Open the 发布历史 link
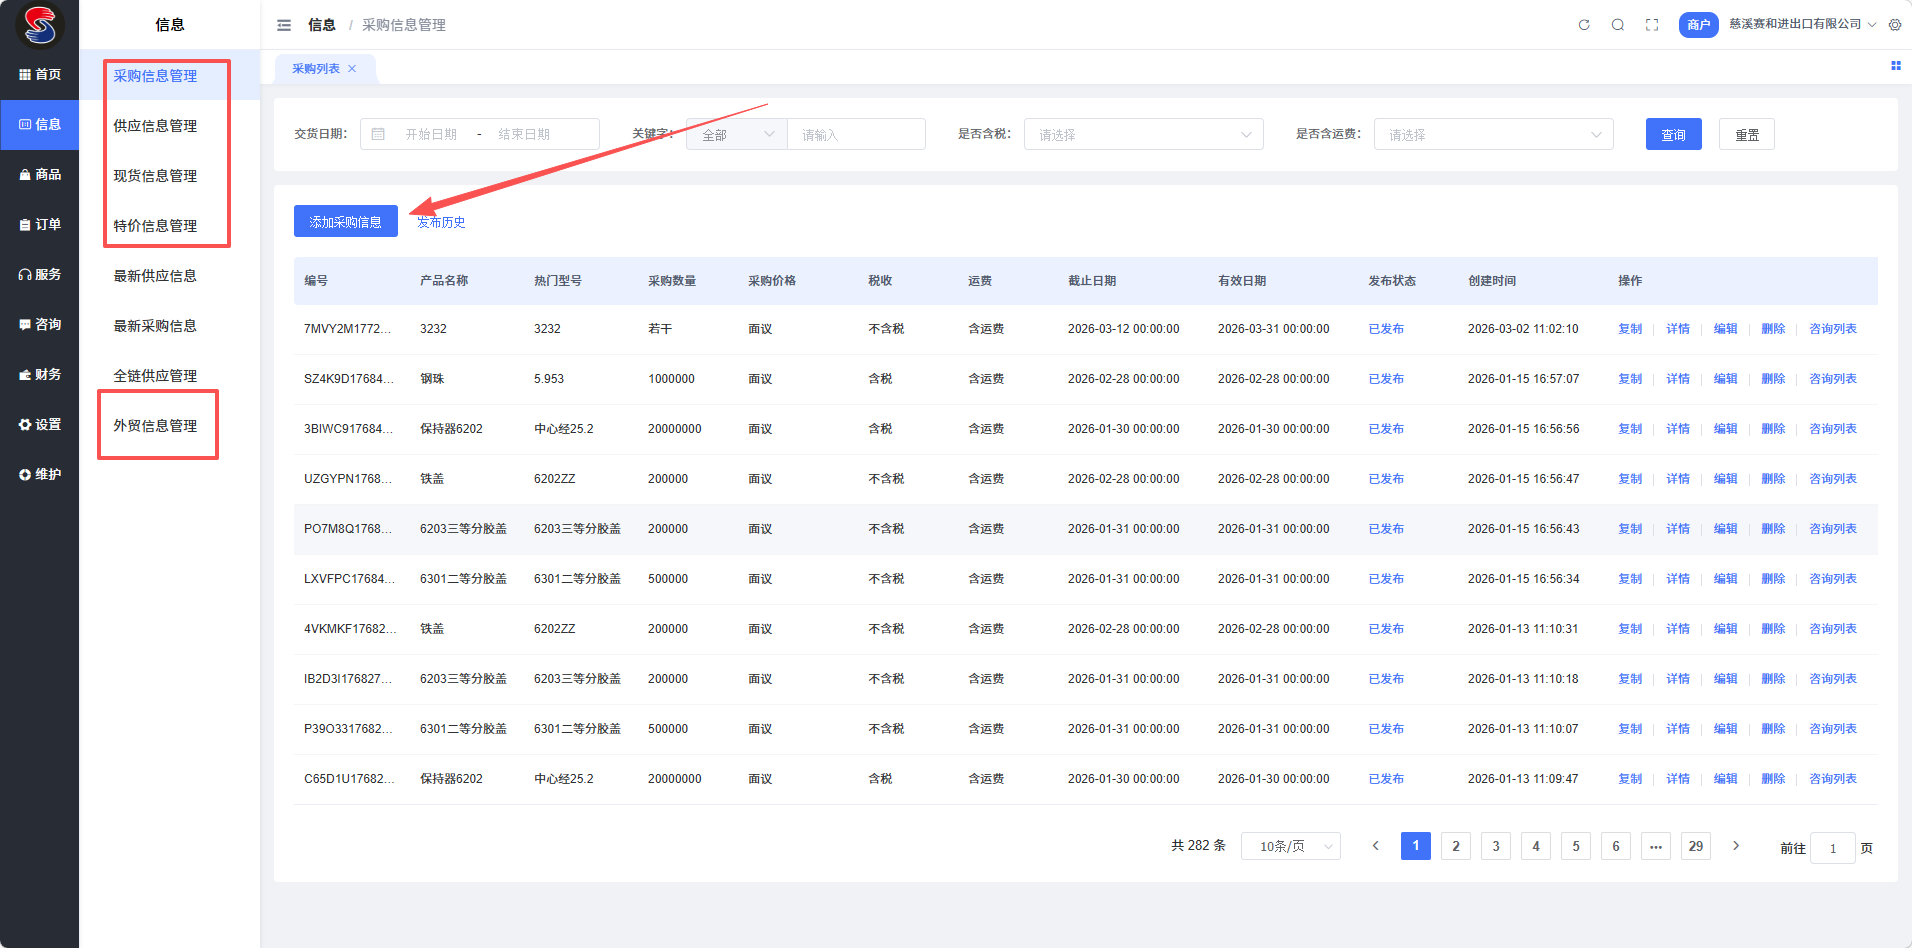 pos(441,222)
